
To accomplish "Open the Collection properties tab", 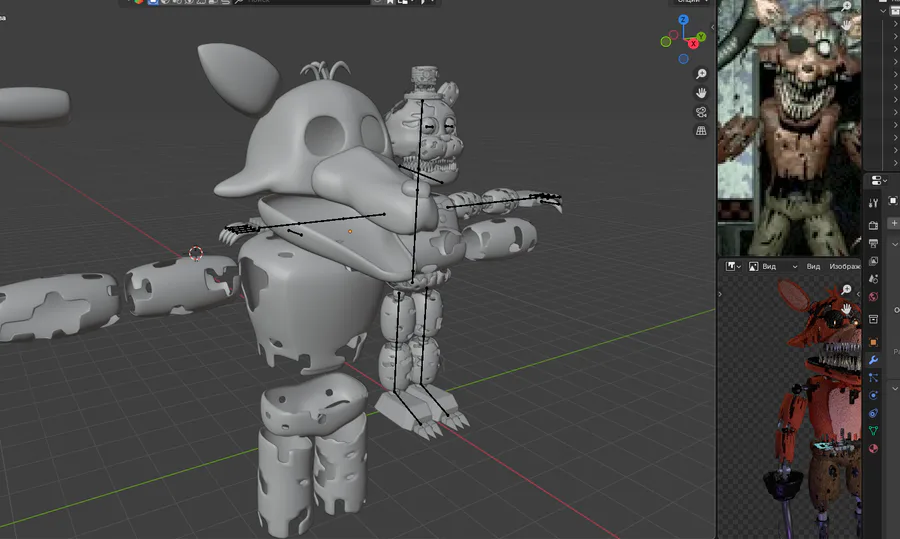I will [873, 319].
